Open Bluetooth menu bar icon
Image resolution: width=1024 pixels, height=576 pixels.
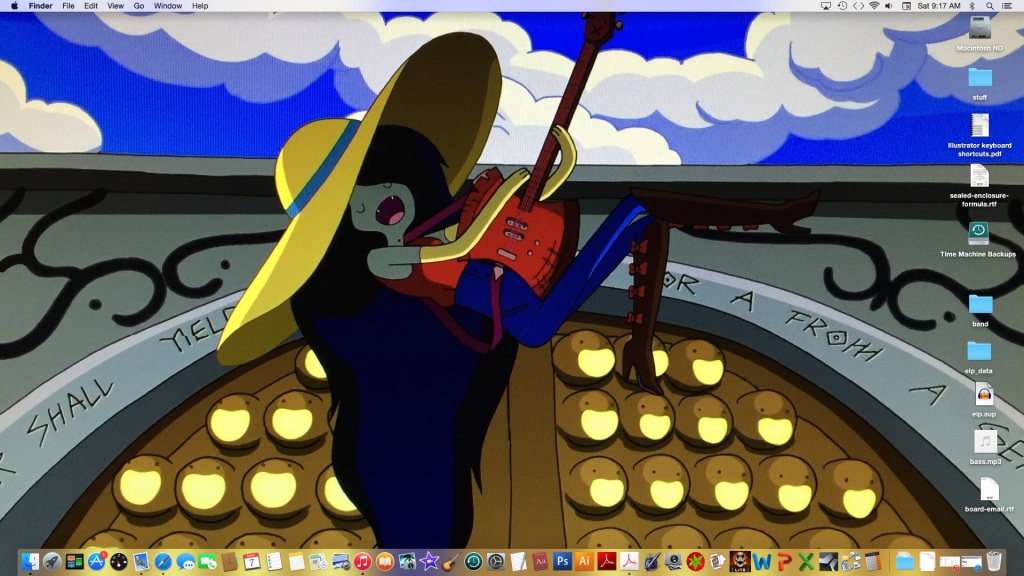972,6
